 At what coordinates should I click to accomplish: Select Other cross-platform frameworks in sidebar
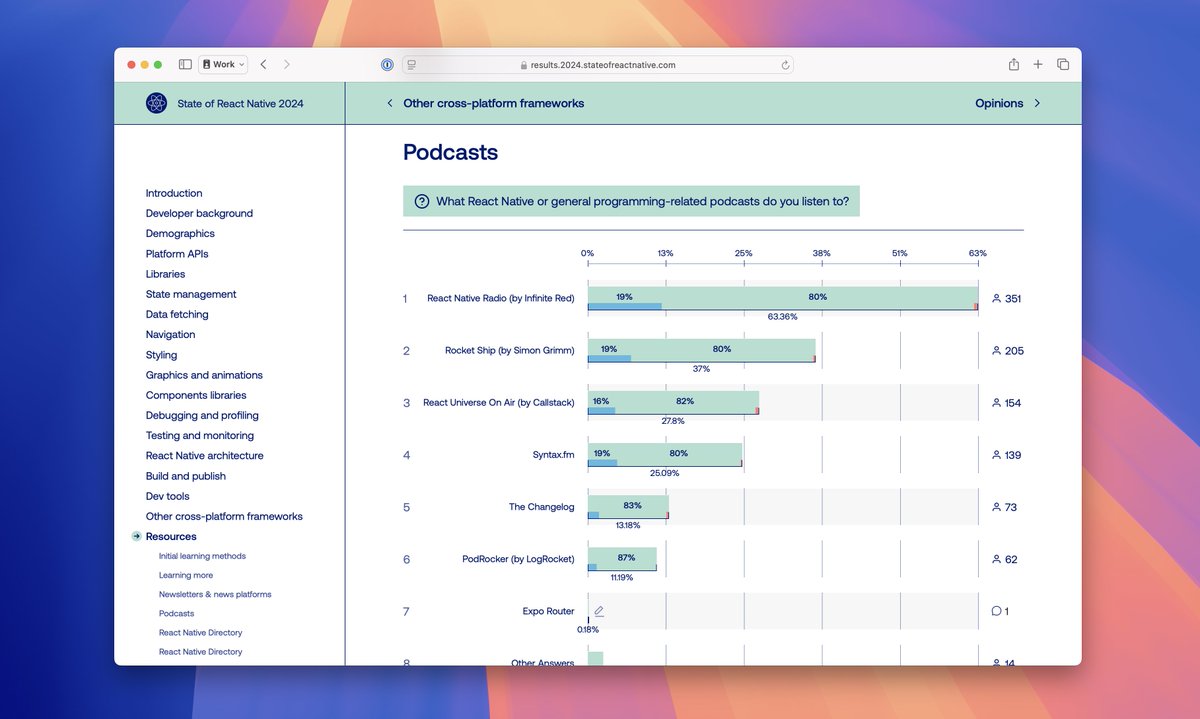click(x=224, y=516)
